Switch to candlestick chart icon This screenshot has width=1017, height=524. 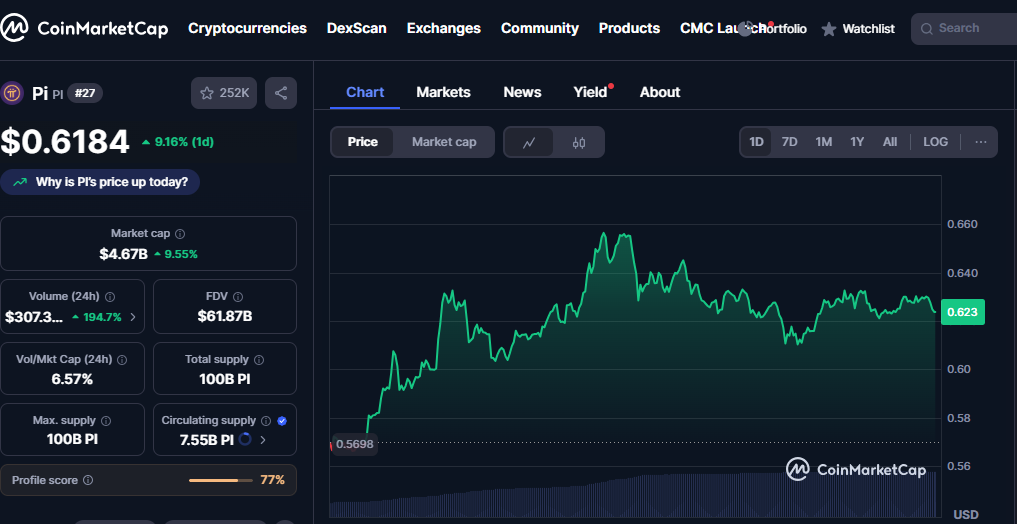tap(579, 142)
